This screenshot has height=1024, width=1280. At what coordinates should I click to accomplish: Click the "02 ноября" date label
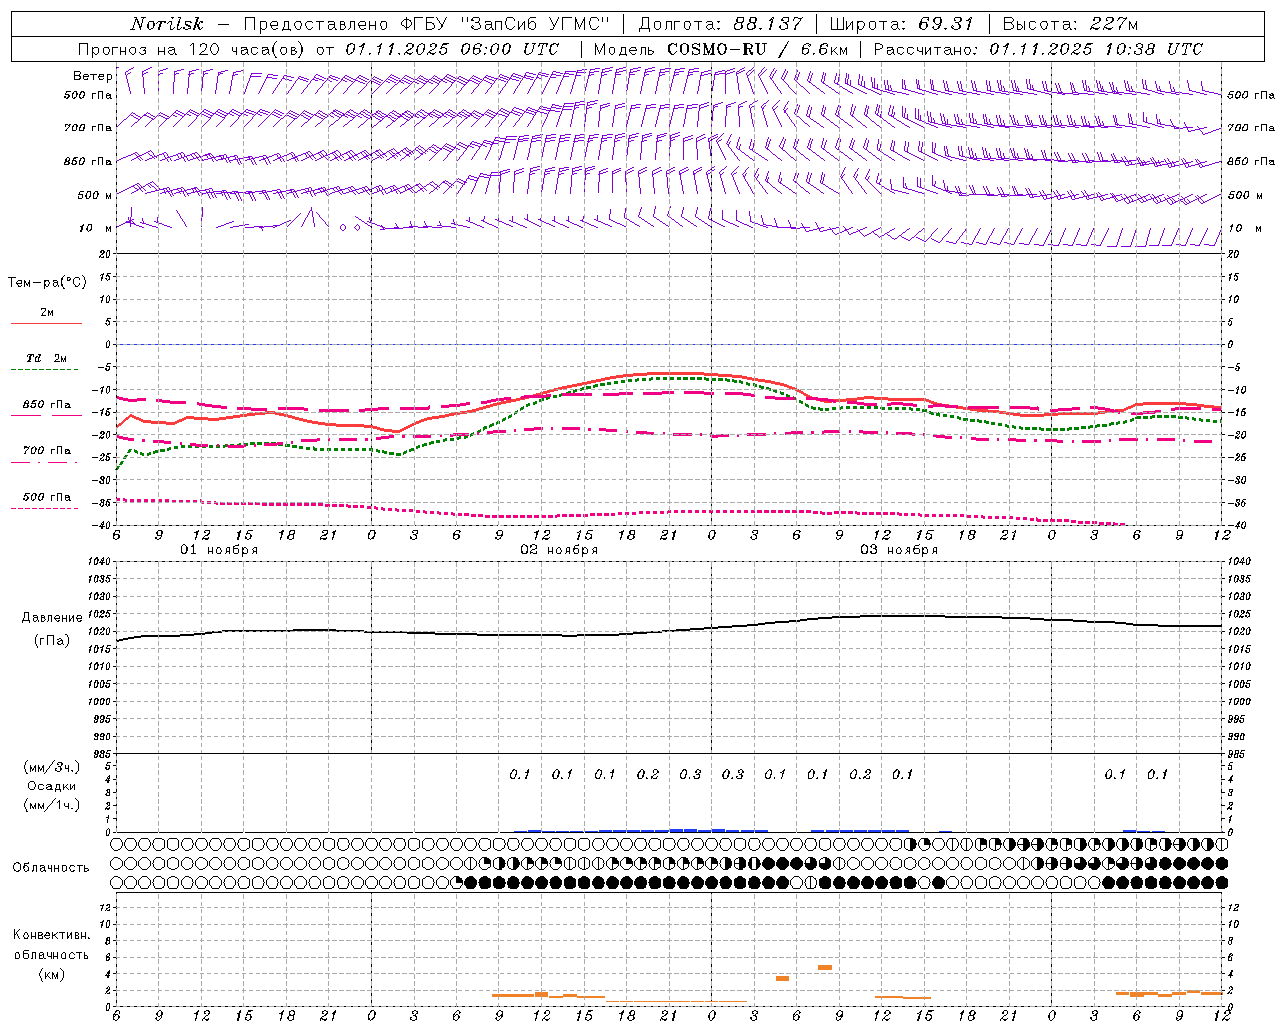pyautogui.click(x=559, y=550)
